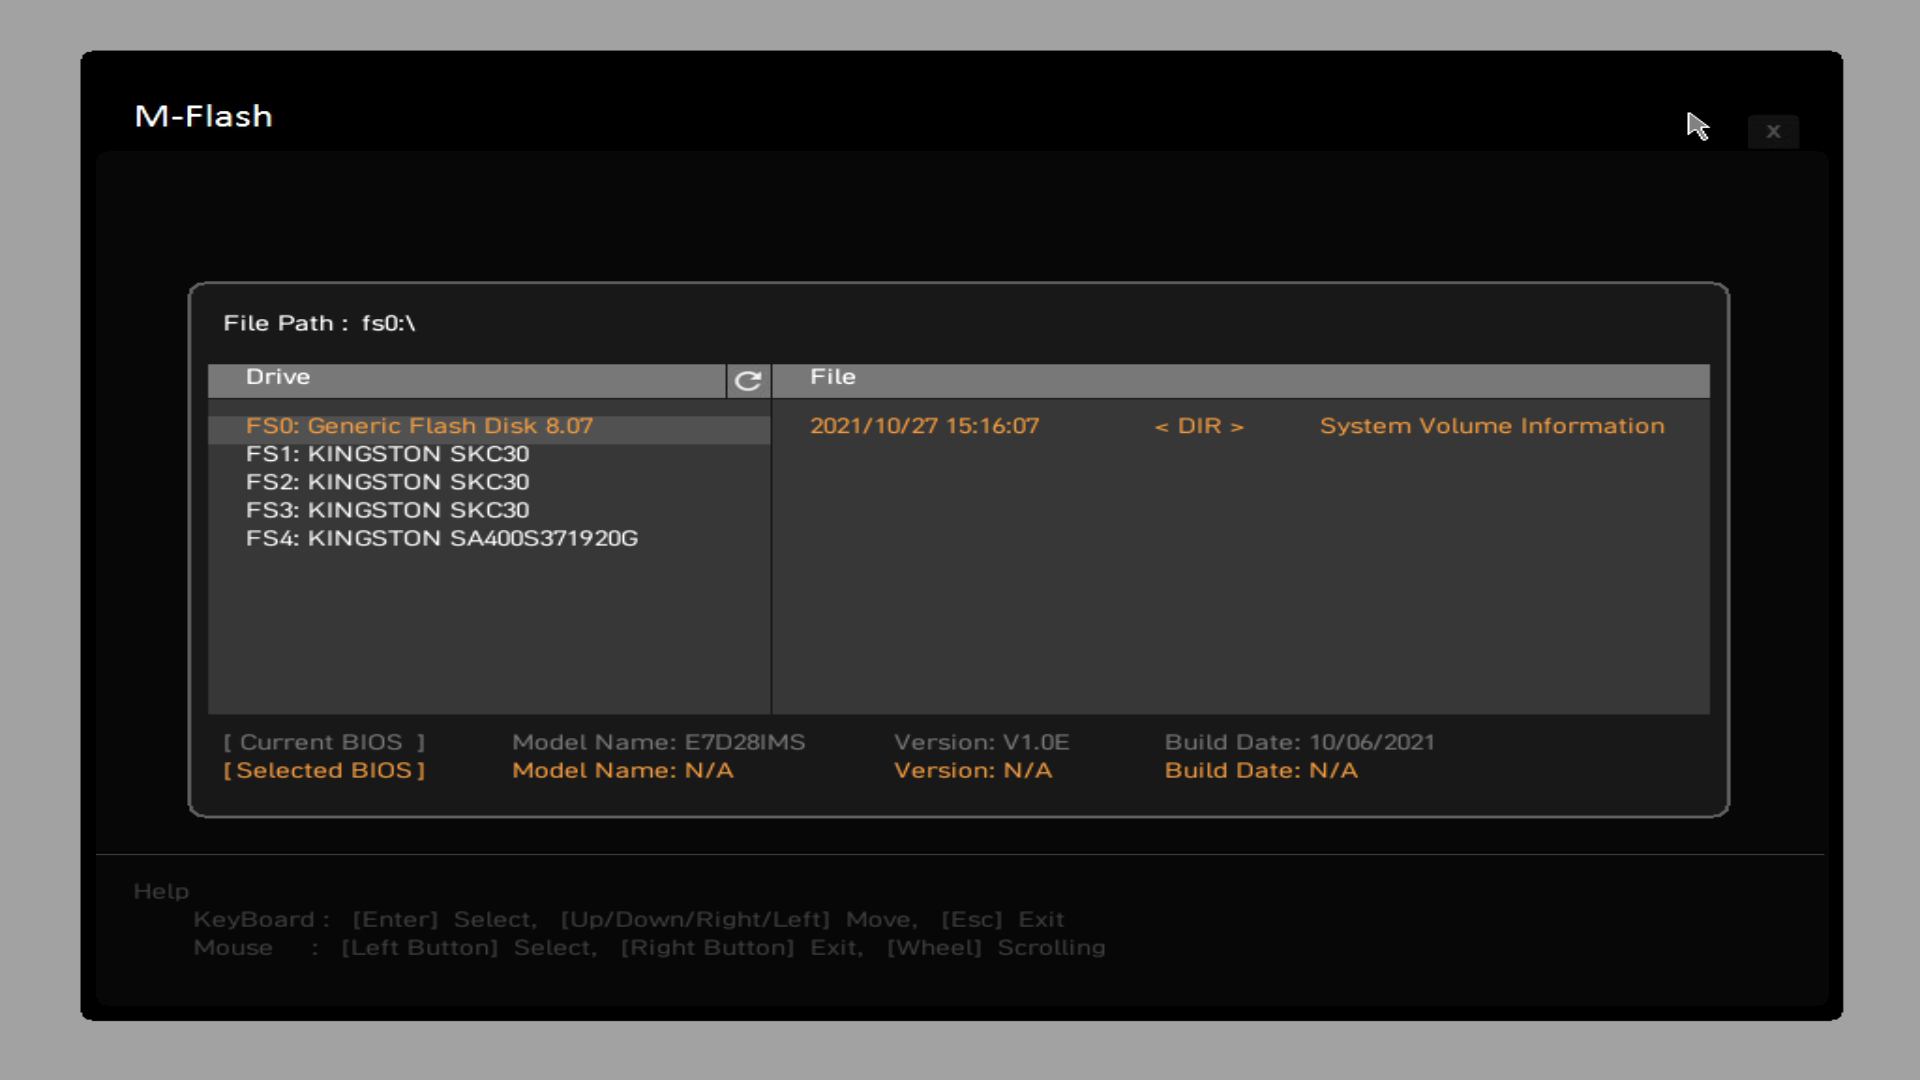Click the M-Flash title text
The height and width of the screenshot is (1080, 1920).
(204, 117)
